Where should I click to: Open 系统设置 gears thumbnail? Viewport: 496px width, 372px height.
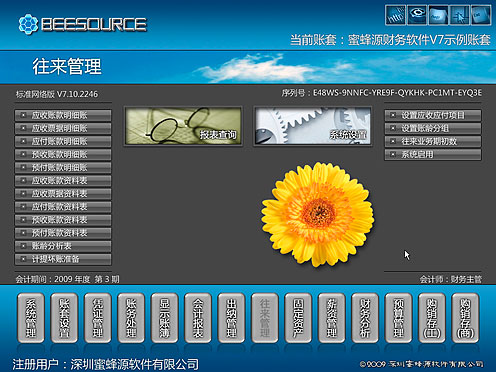313,126
